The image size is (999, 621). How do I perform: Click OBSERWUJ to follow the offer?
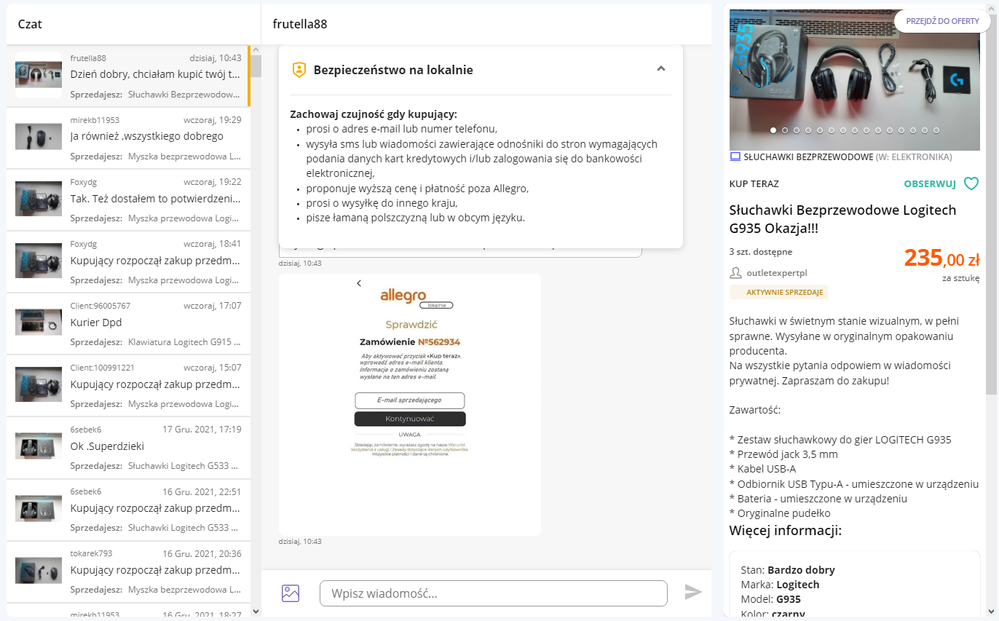pos(930,184)
